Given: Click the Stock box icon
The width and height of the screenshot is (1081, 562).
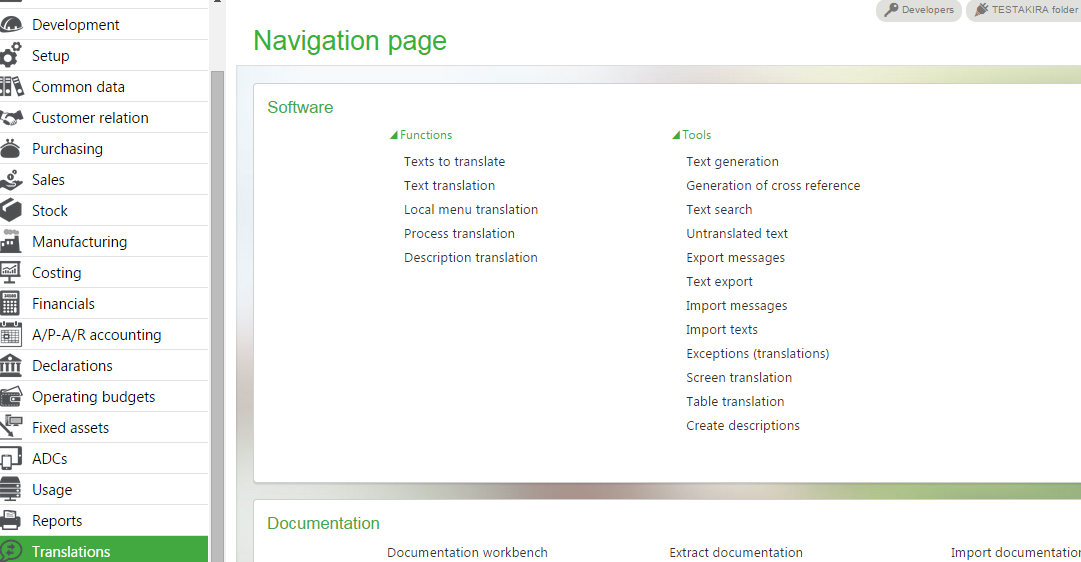Looking at the screenshot, I should point(11,211).
